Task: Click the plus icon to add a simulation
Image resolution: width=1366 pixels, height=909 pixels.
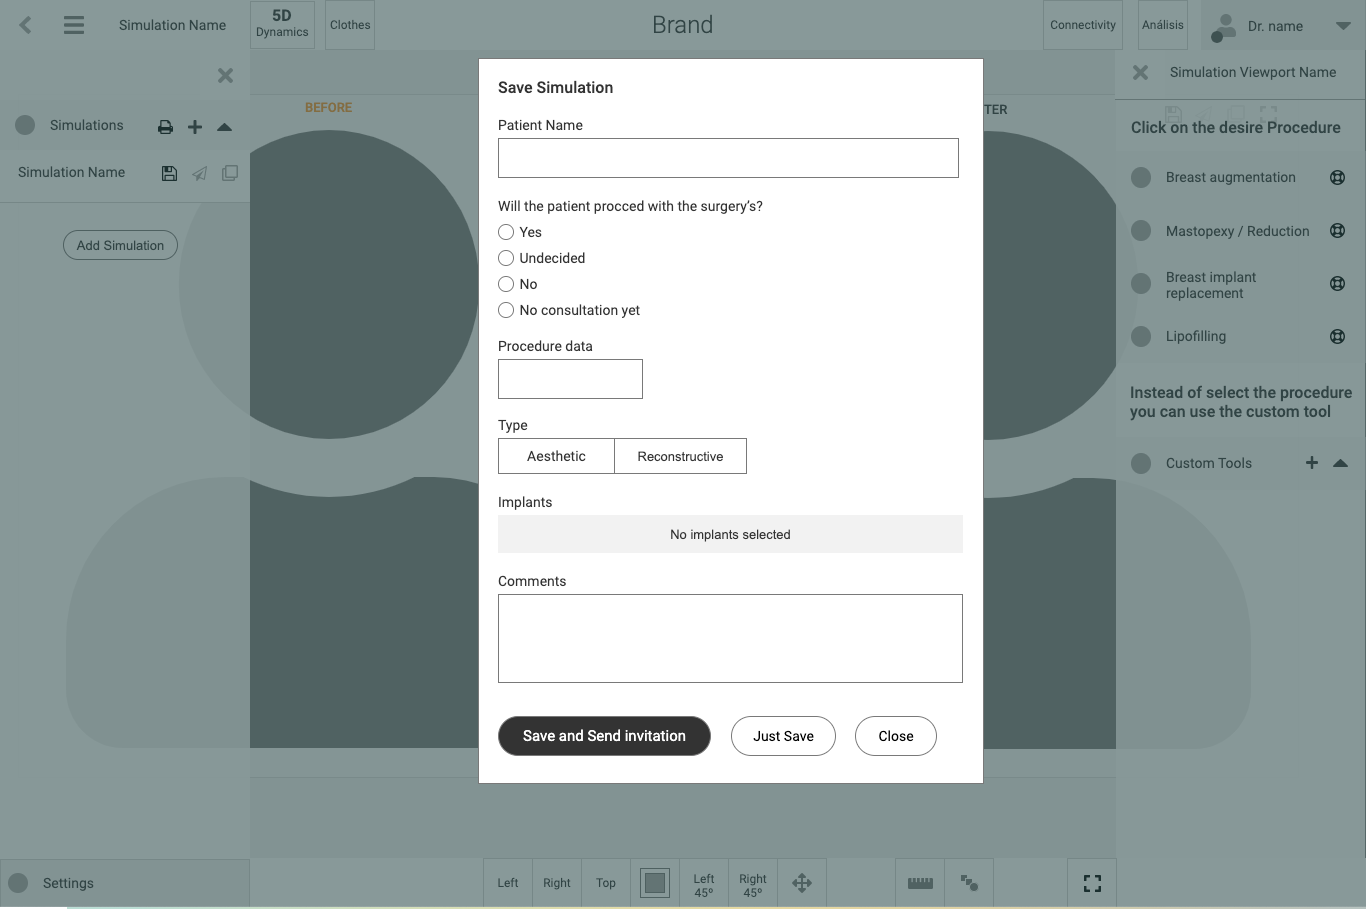Action: click(x=194, y=126)
